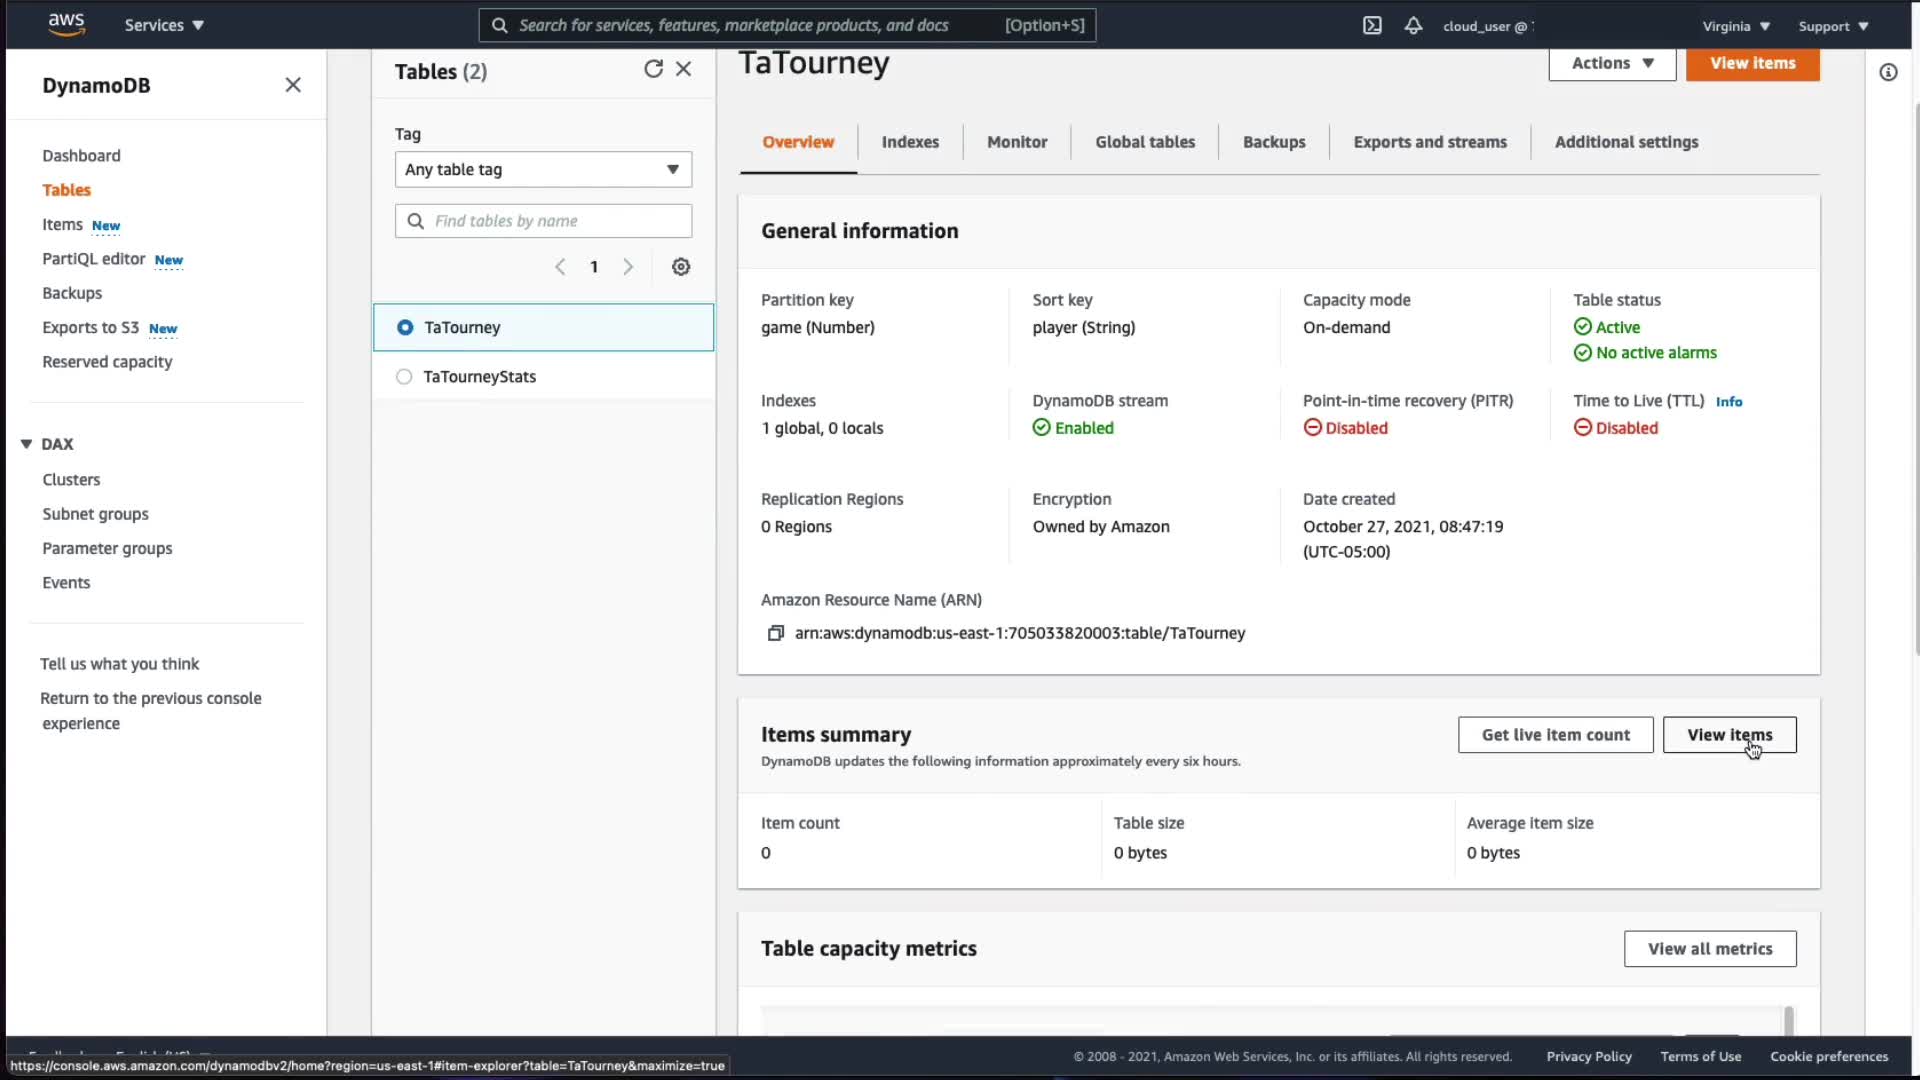Open the notifications bell
Image resolution: width=1920 pixels, height=1080 pixels.
tap(1413, 26)
